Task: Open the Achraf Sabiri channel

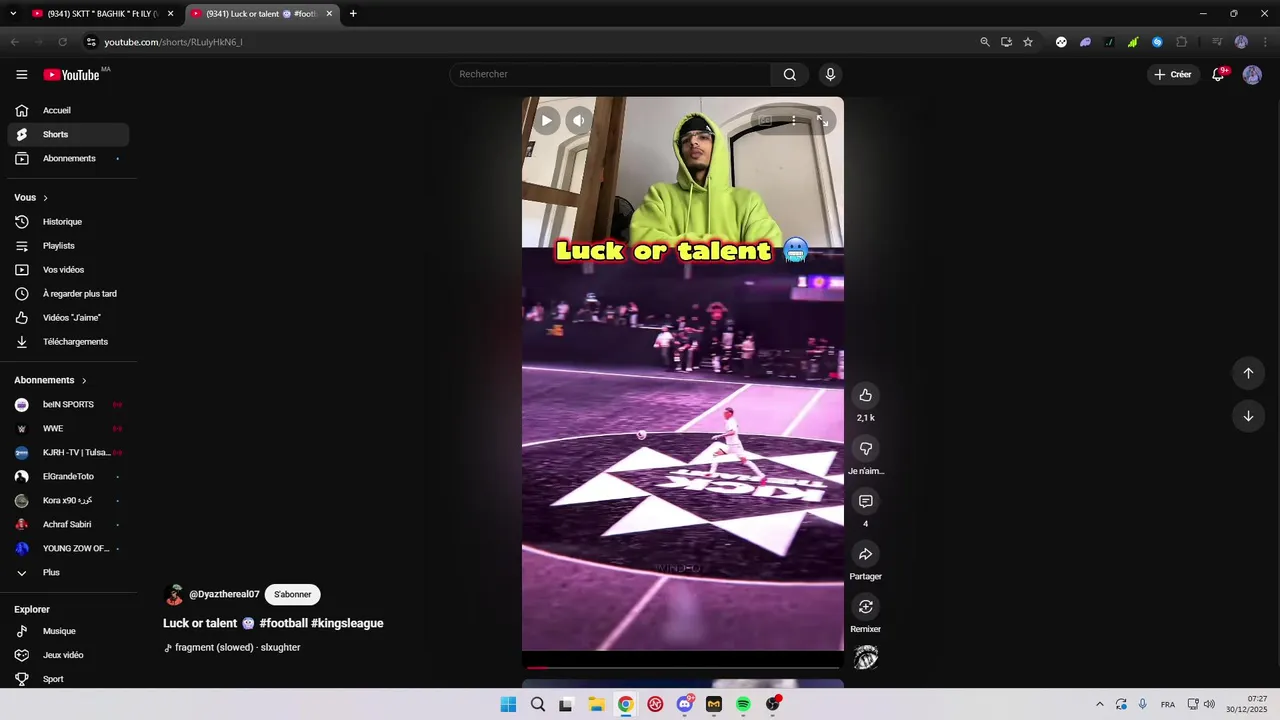Action: coord(68,524)
